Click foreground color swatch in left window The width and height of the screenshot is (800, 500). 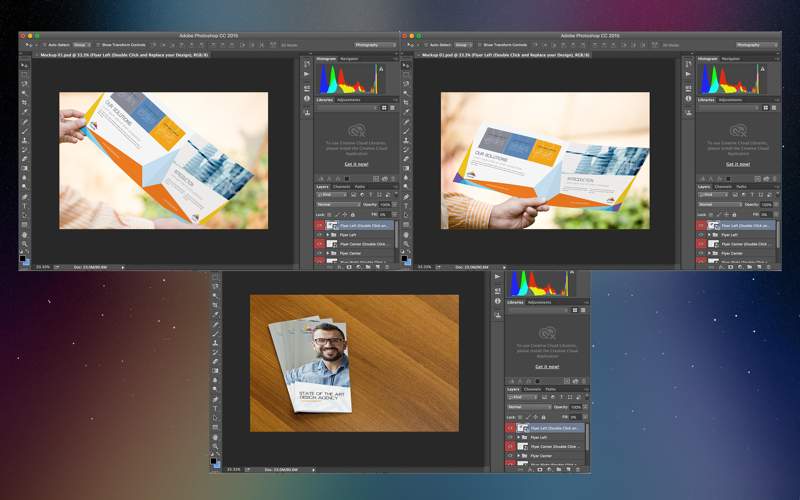click(x=22, y=259)
